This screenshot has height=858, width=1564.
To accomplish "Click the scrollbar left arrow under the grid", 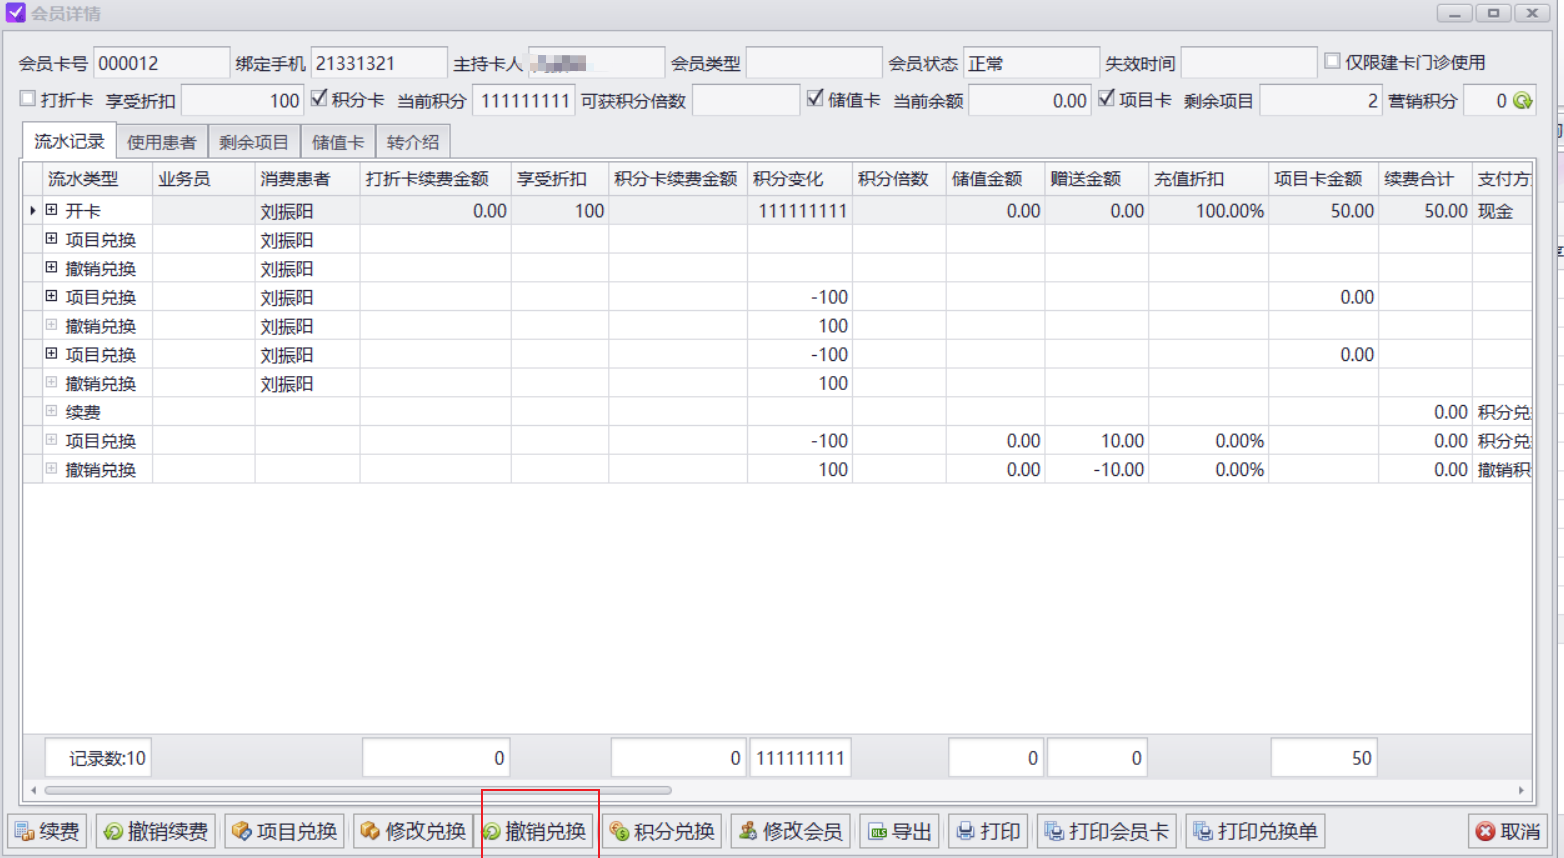I will 33,790.
